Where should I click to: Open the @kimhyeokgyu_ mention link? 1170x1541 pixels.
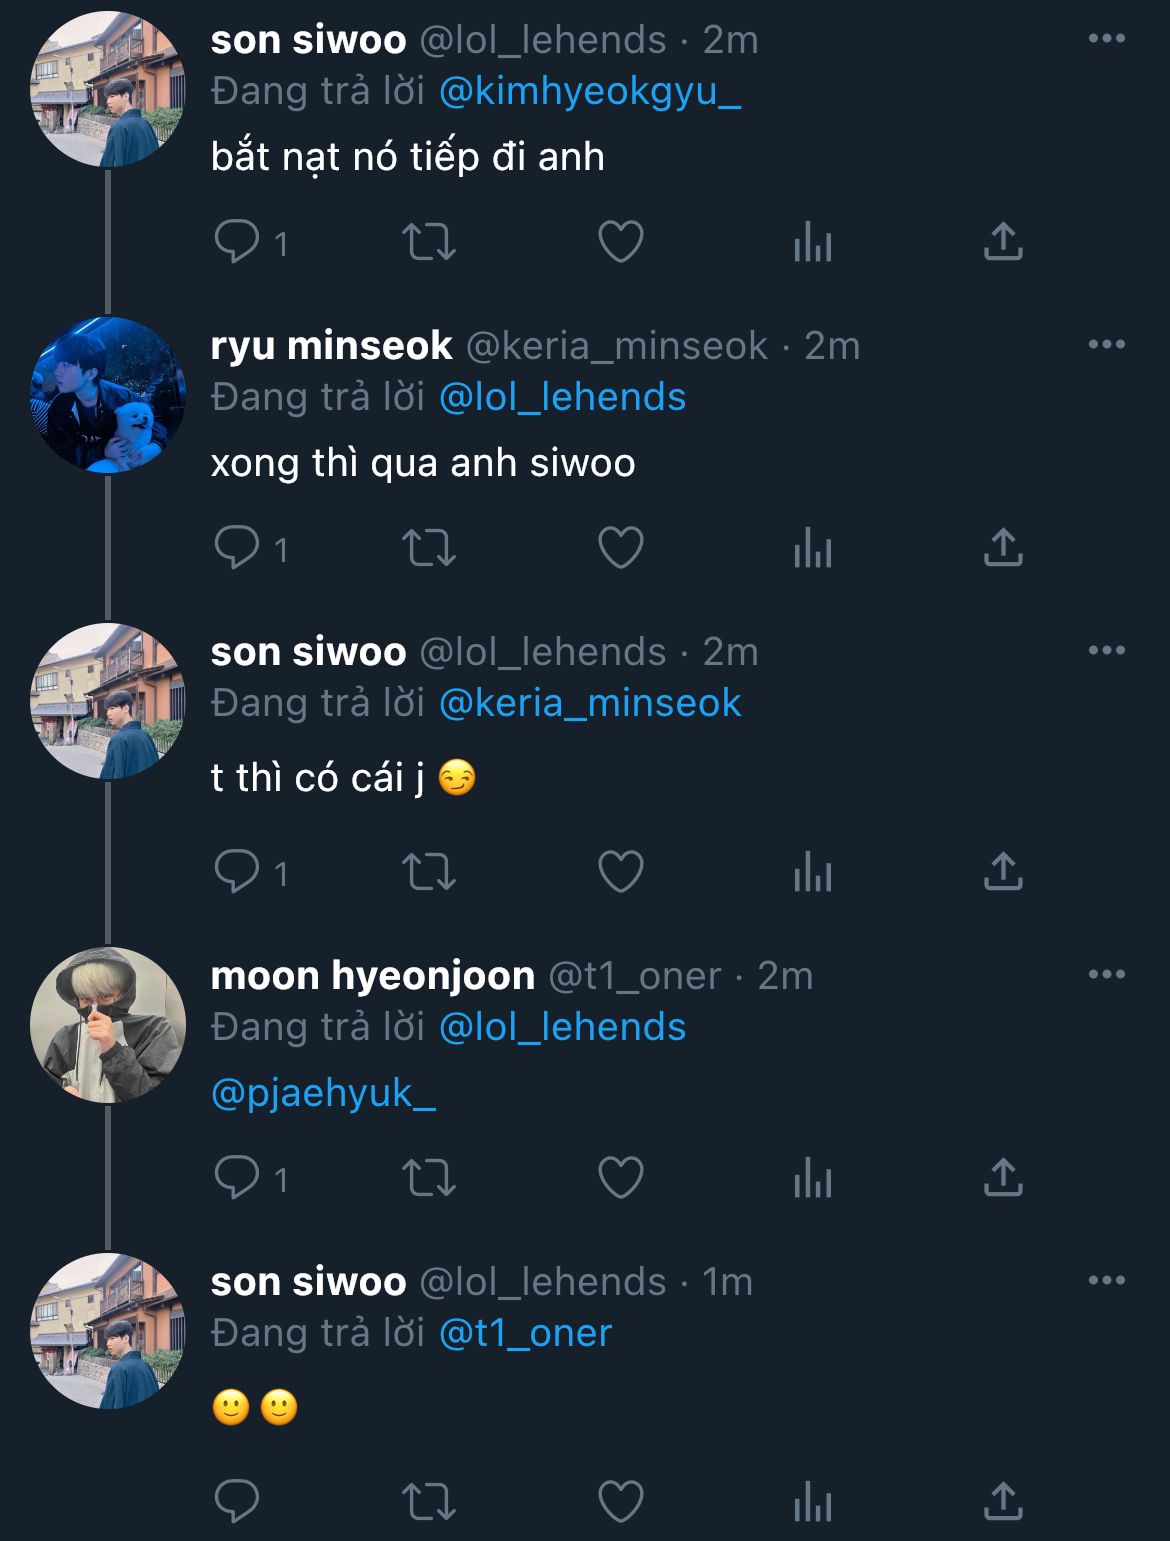(x=590, y=92)
